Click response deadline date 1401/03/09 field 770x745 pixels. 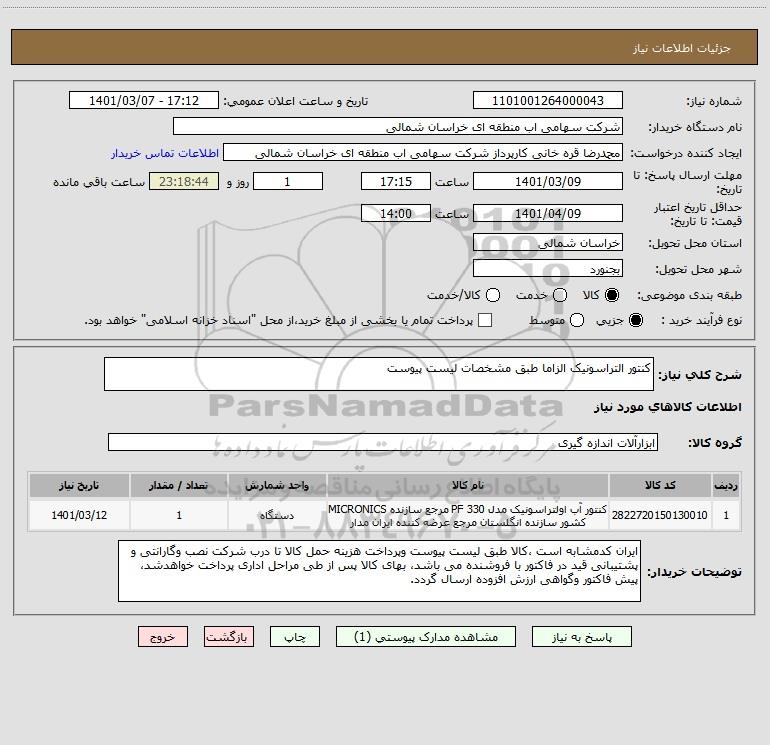click(x=548, y=181)
